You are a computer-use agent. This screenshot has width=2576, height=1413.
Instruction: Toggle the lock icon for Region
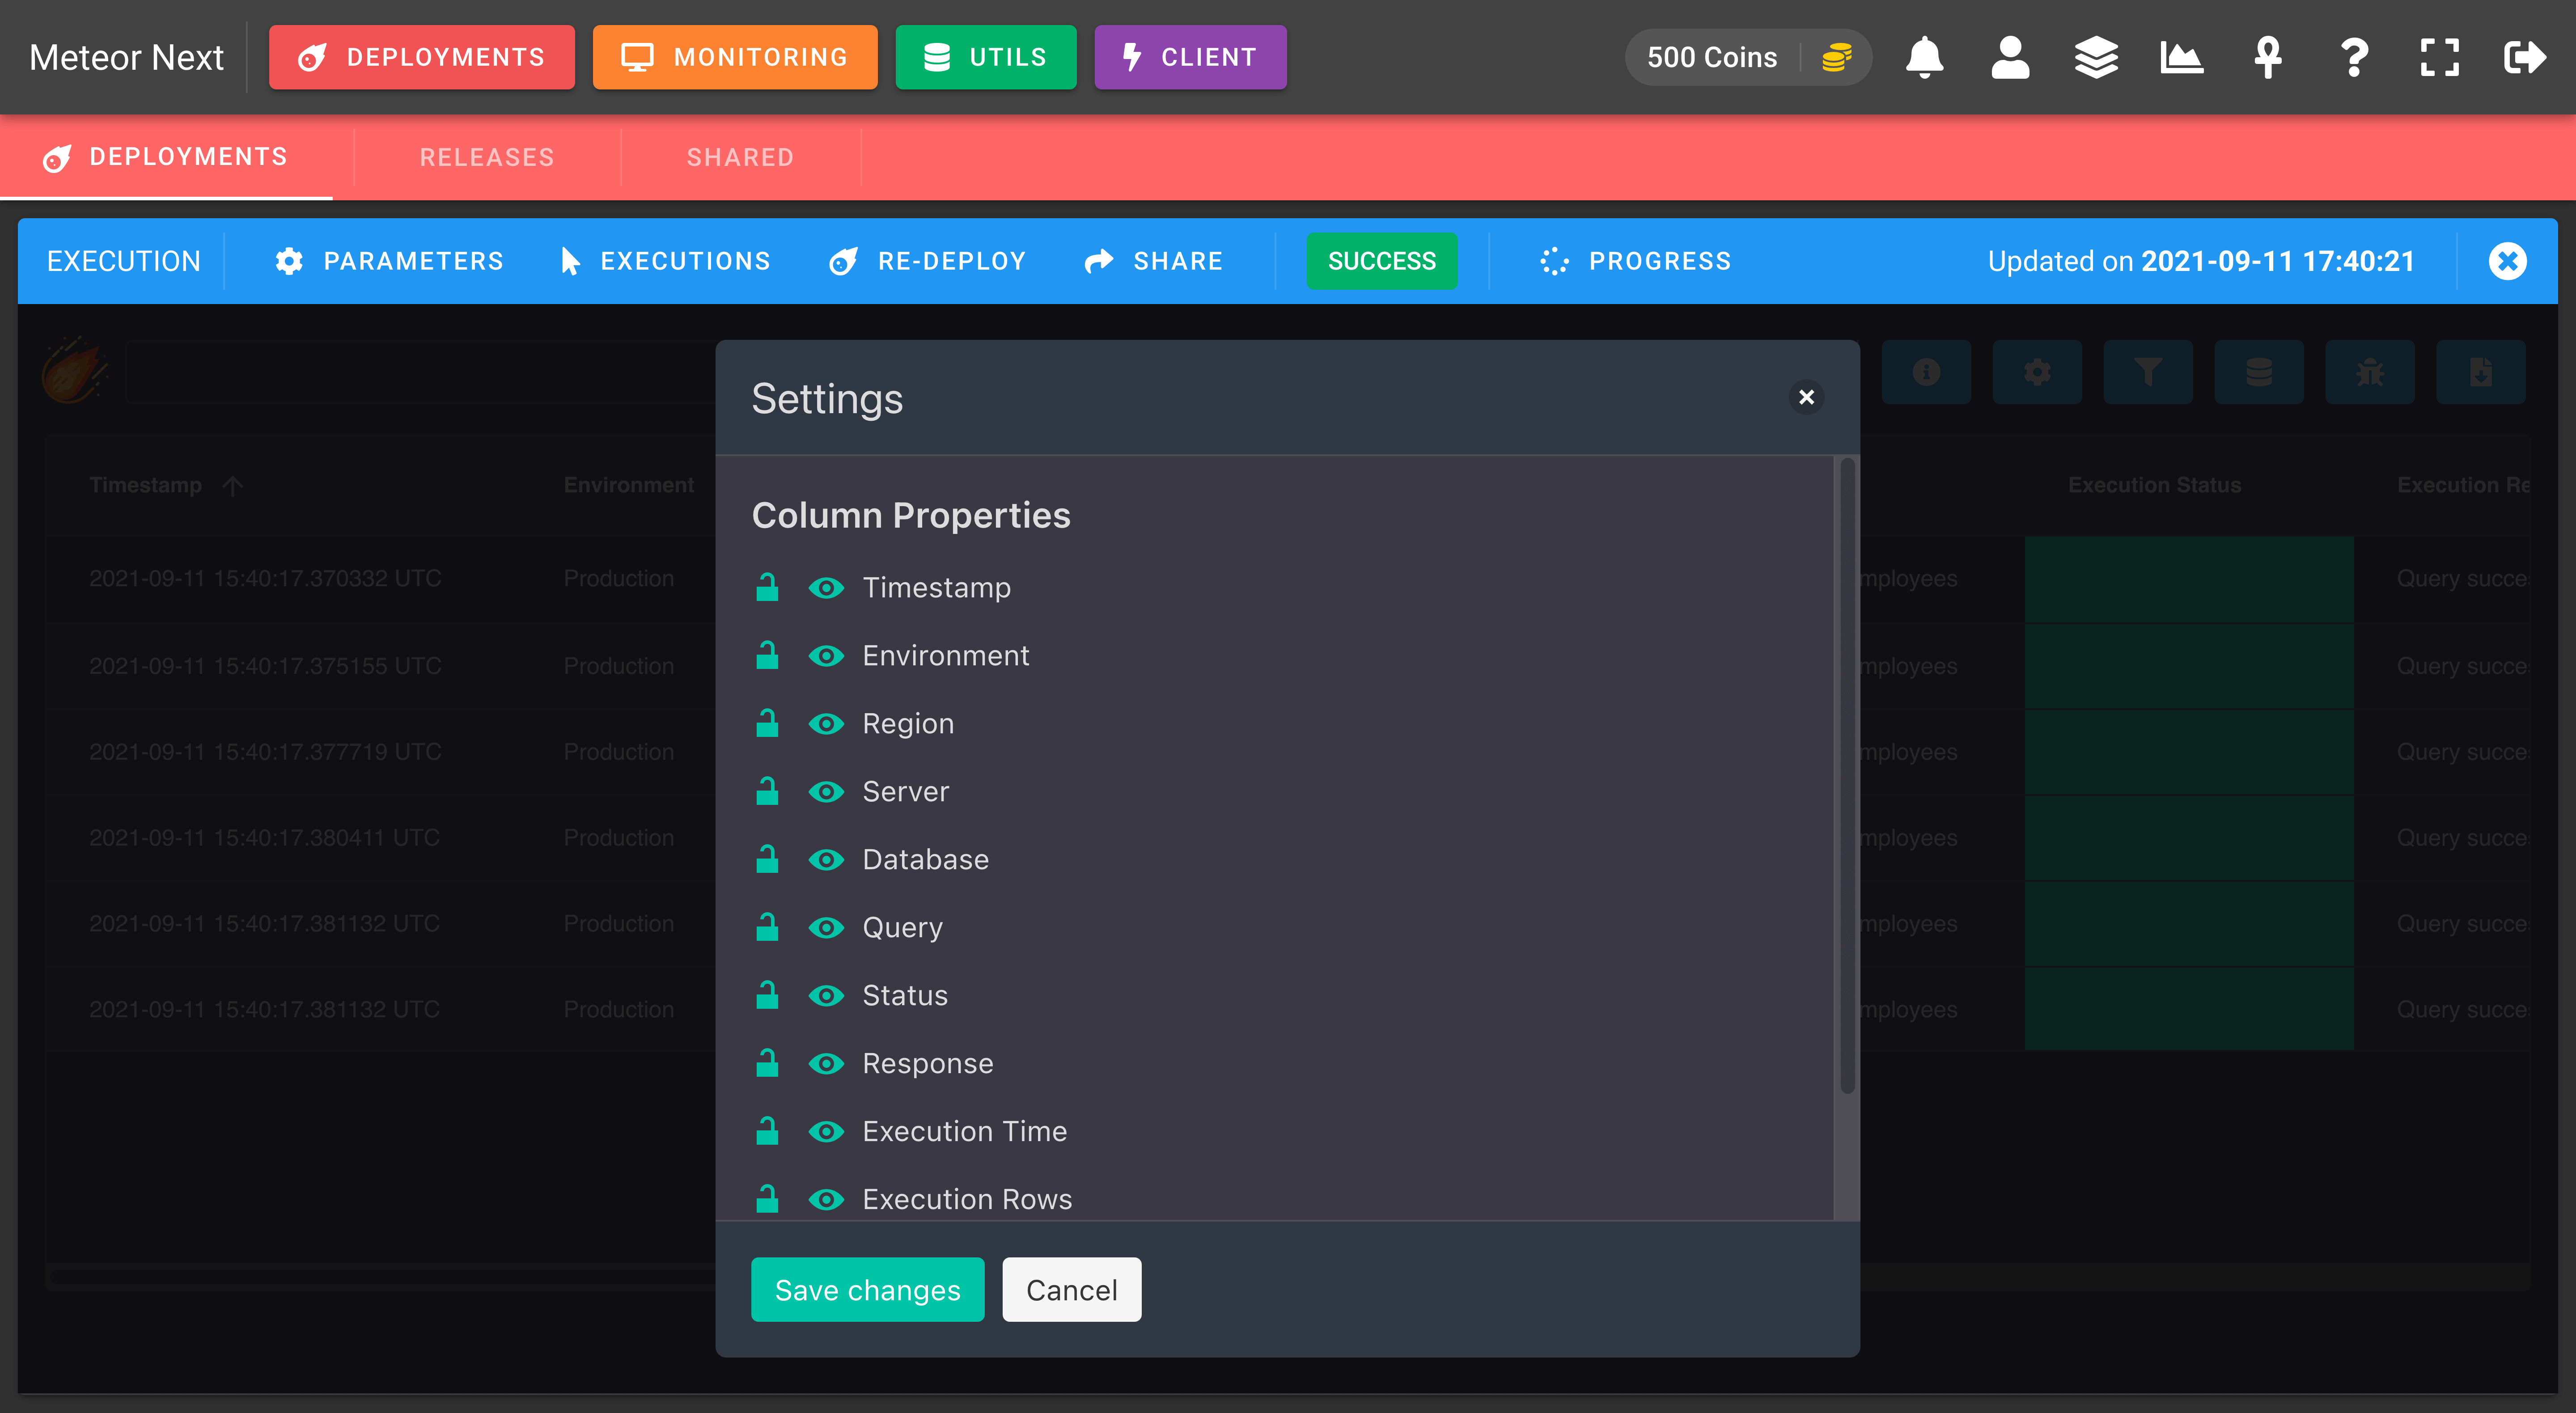[x=767, y=723]
